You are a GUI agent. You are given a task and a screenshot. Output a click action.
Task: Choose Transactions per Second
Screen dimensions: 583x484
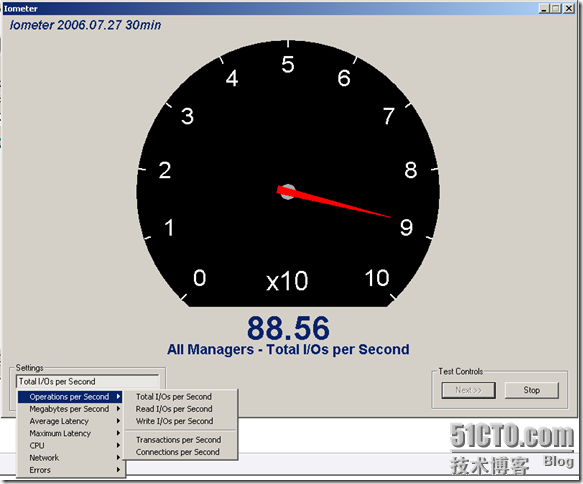pyautogui.click(x=180, y=440)
